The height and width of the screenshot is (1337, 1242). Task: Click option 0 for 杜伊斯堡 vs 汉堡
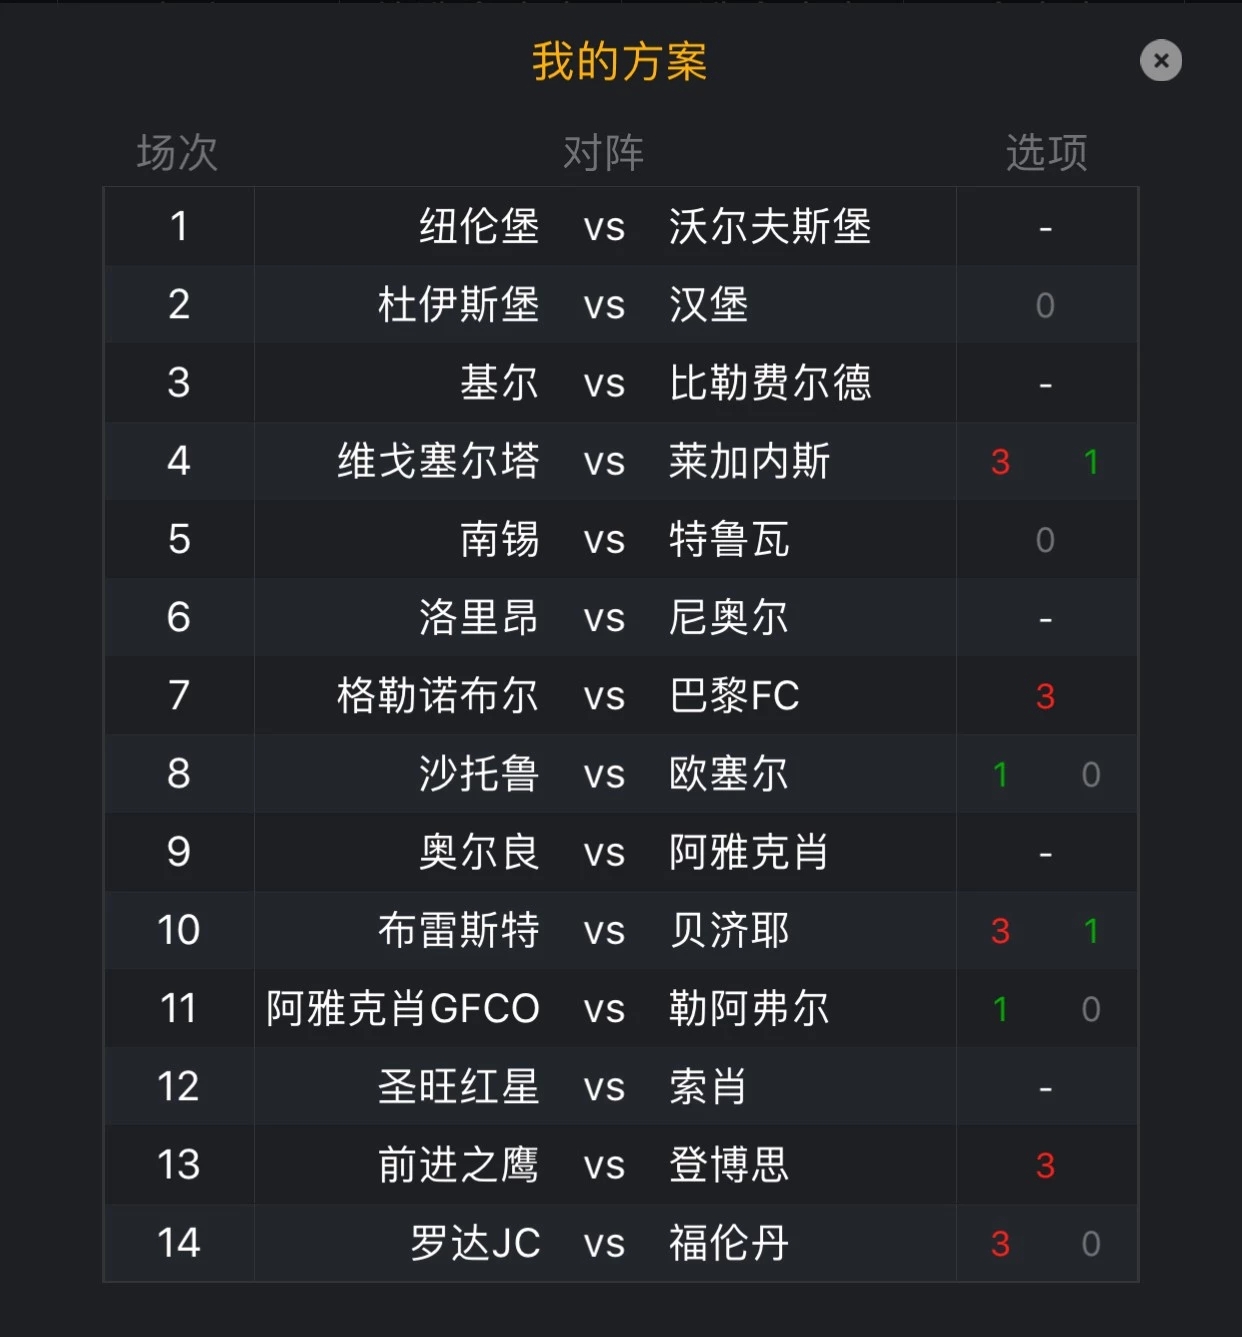pyautogui.click(x=1045, y=305)
